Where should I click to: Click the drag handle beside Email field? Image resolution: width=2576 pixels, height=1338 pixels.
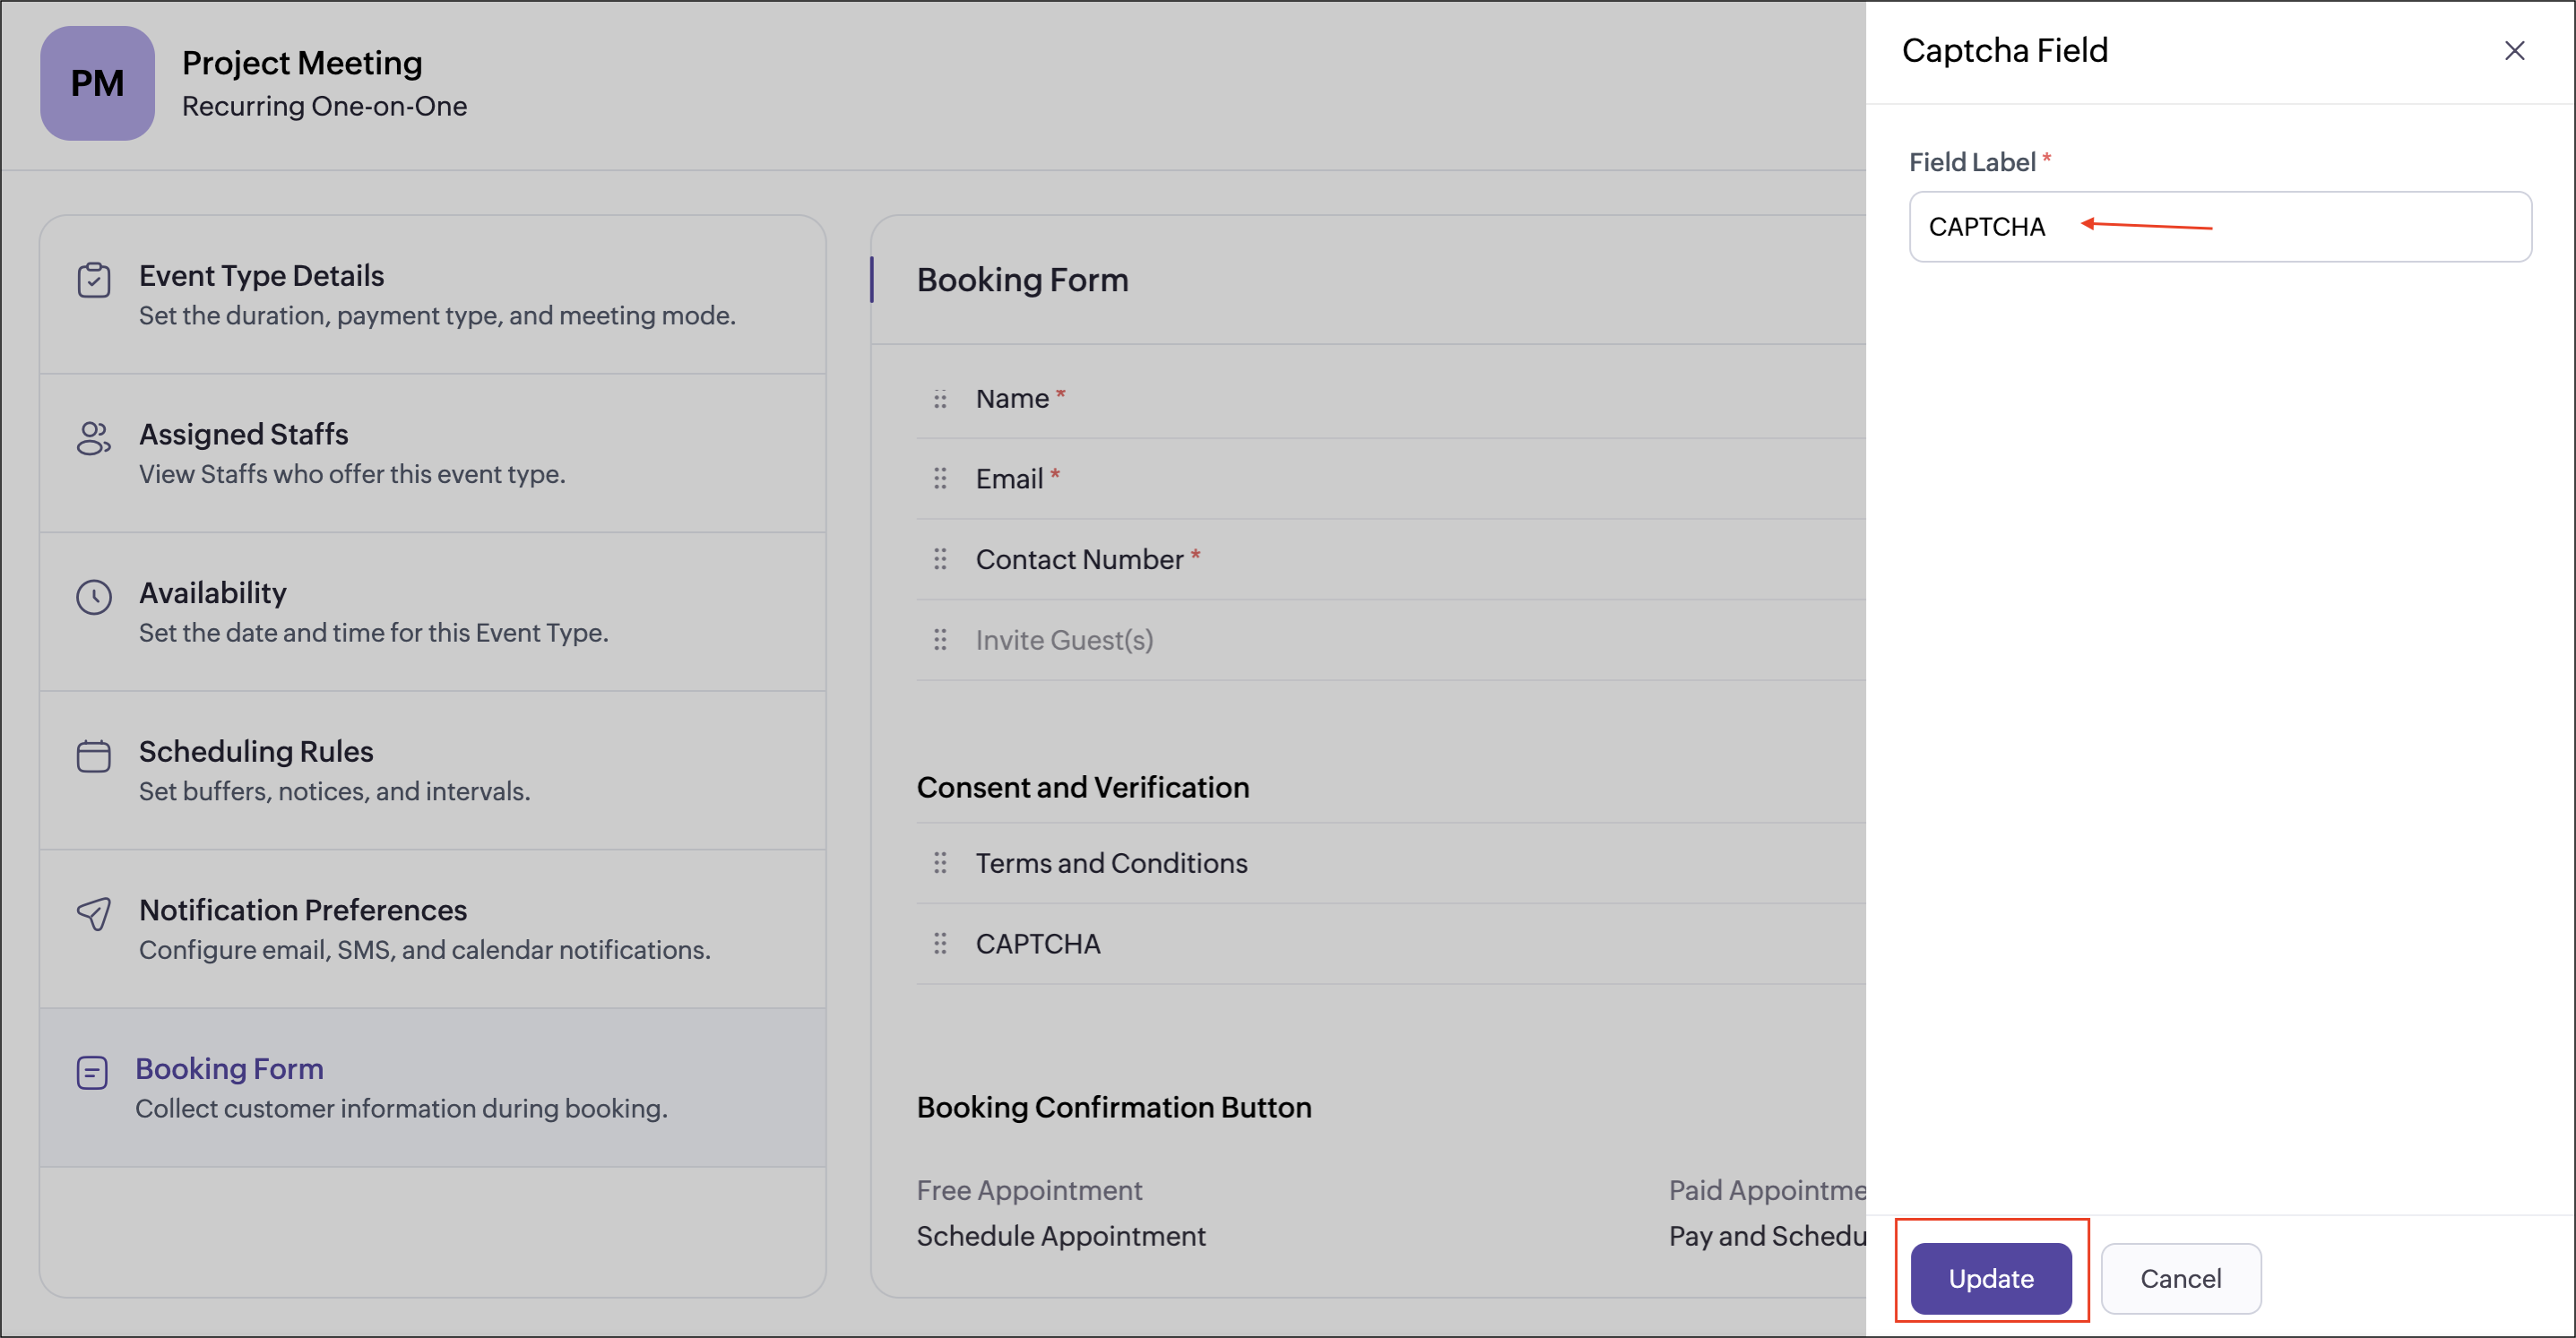(x=940, y=479)
